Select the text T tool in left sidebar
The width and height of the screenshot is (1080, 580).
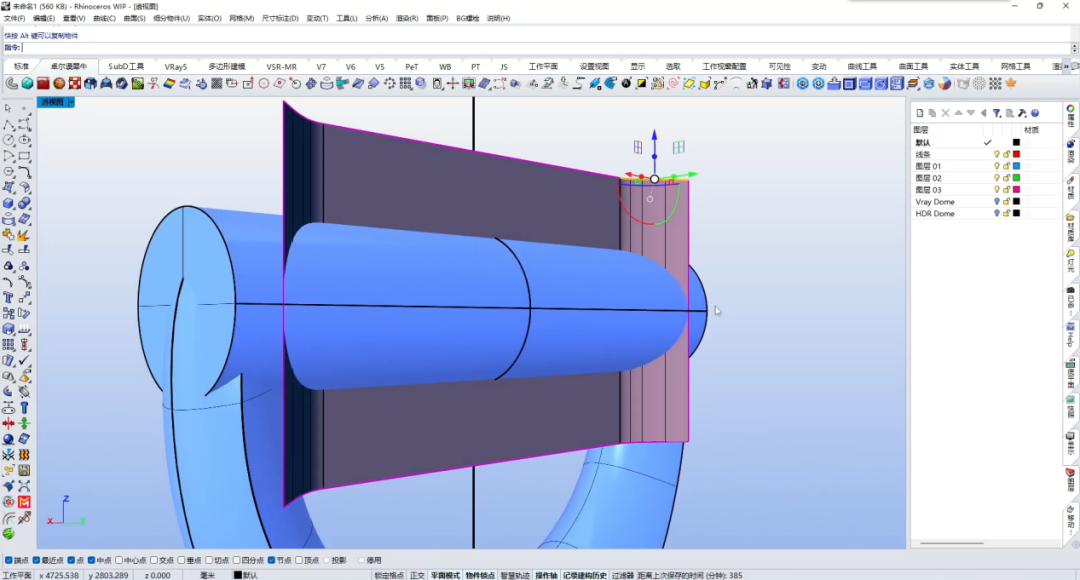(8, 298)
